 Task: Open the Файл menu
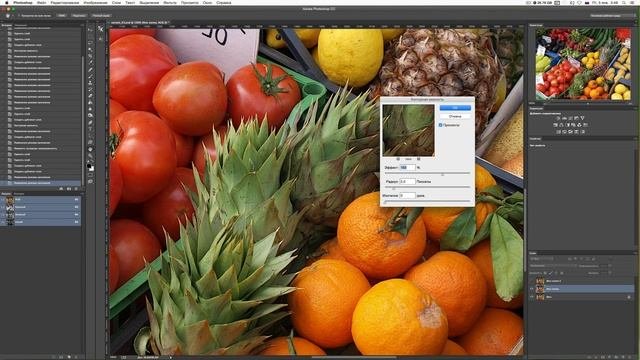coord(42,2)
